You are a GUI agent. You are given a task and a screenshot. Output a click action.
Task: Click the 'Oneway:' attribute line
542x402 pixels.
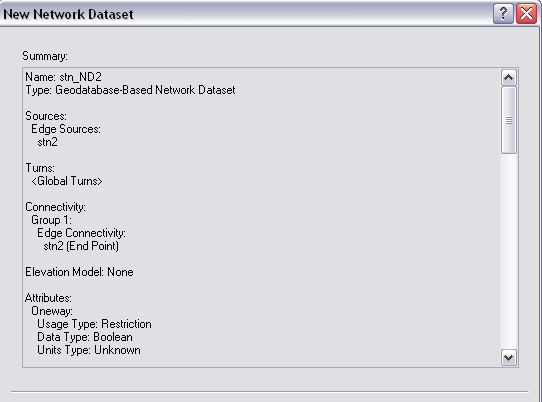pyautogui.click(x=52, y=311)
